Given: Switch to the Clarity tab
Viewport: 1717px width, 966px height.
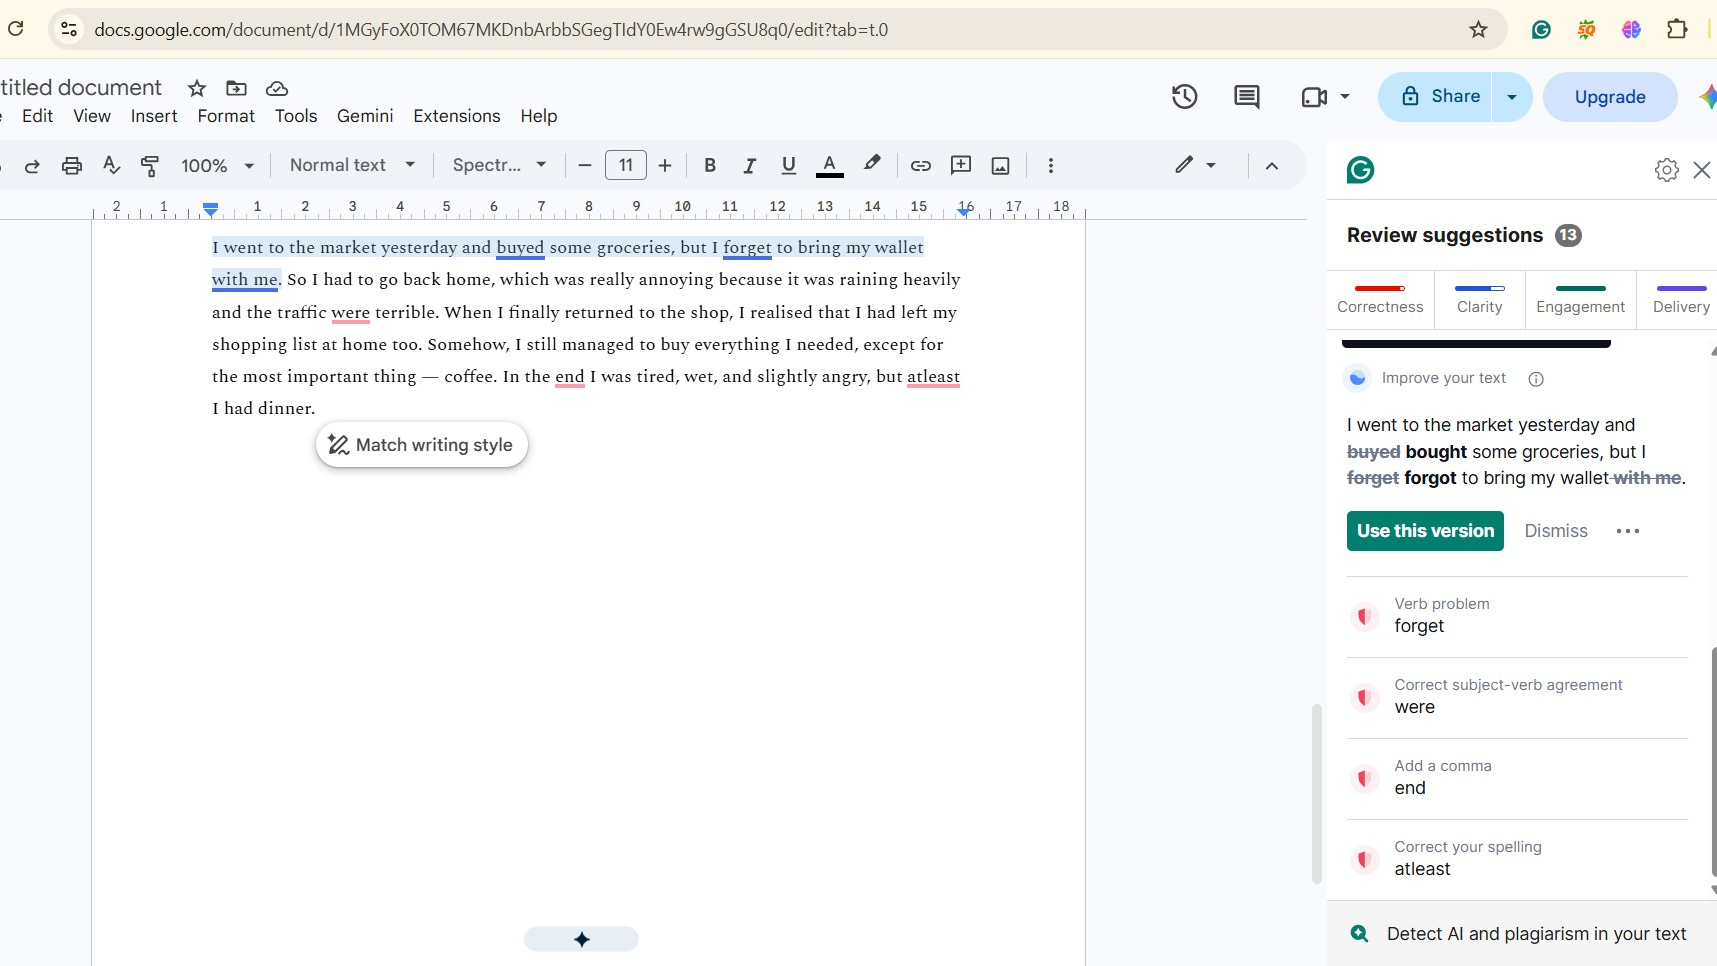Looking at the screenshot, I should tap(1480, 300).
